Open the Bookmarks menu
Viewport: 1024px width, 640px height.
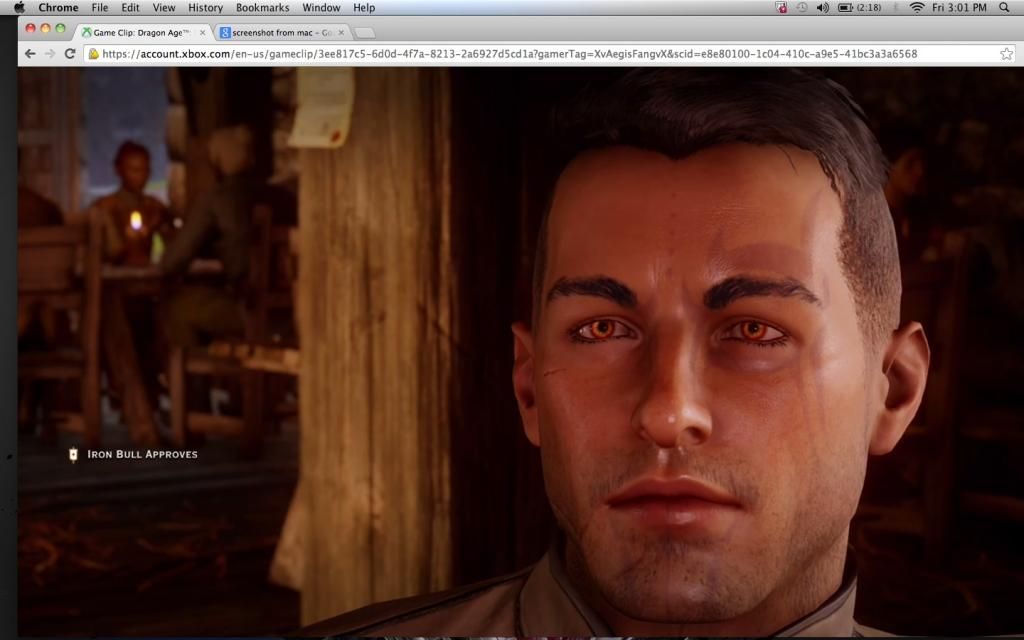click(x=262, y=8)
